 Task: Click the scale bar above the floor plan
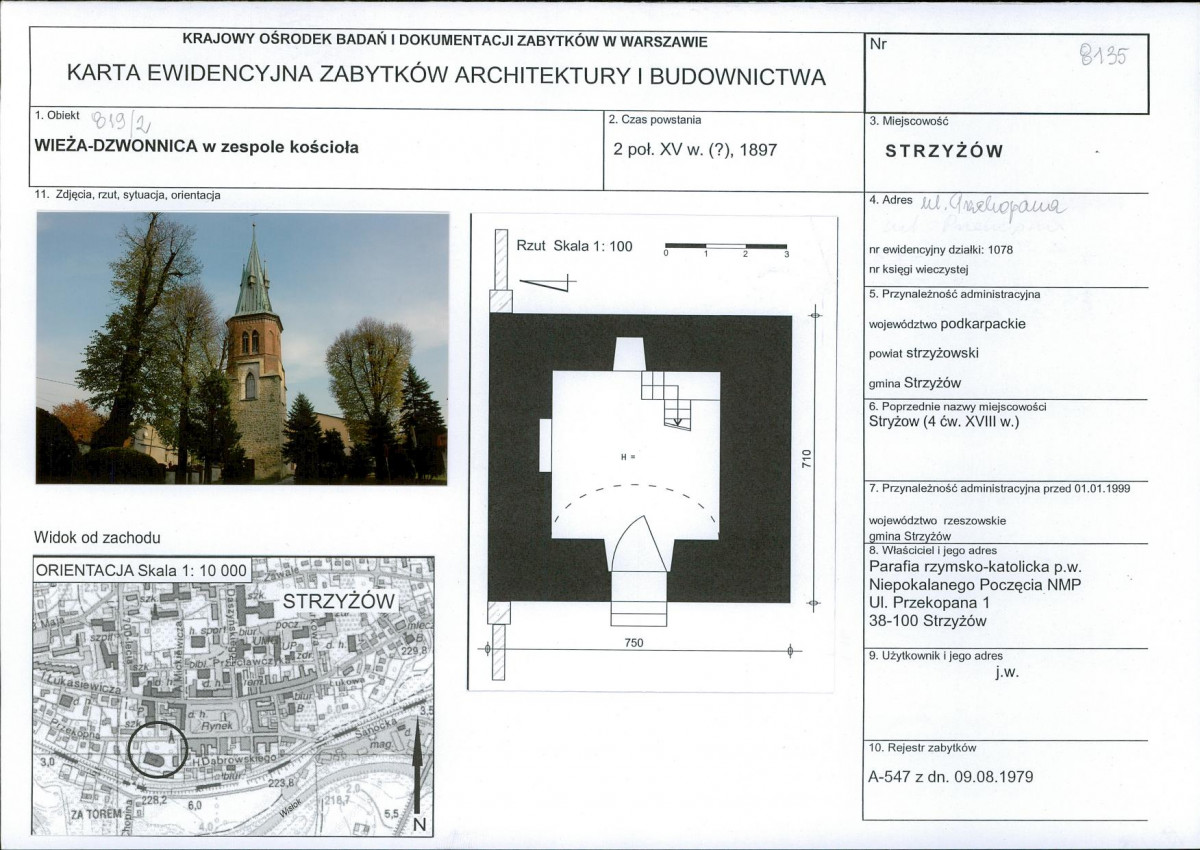coord(727,250)
